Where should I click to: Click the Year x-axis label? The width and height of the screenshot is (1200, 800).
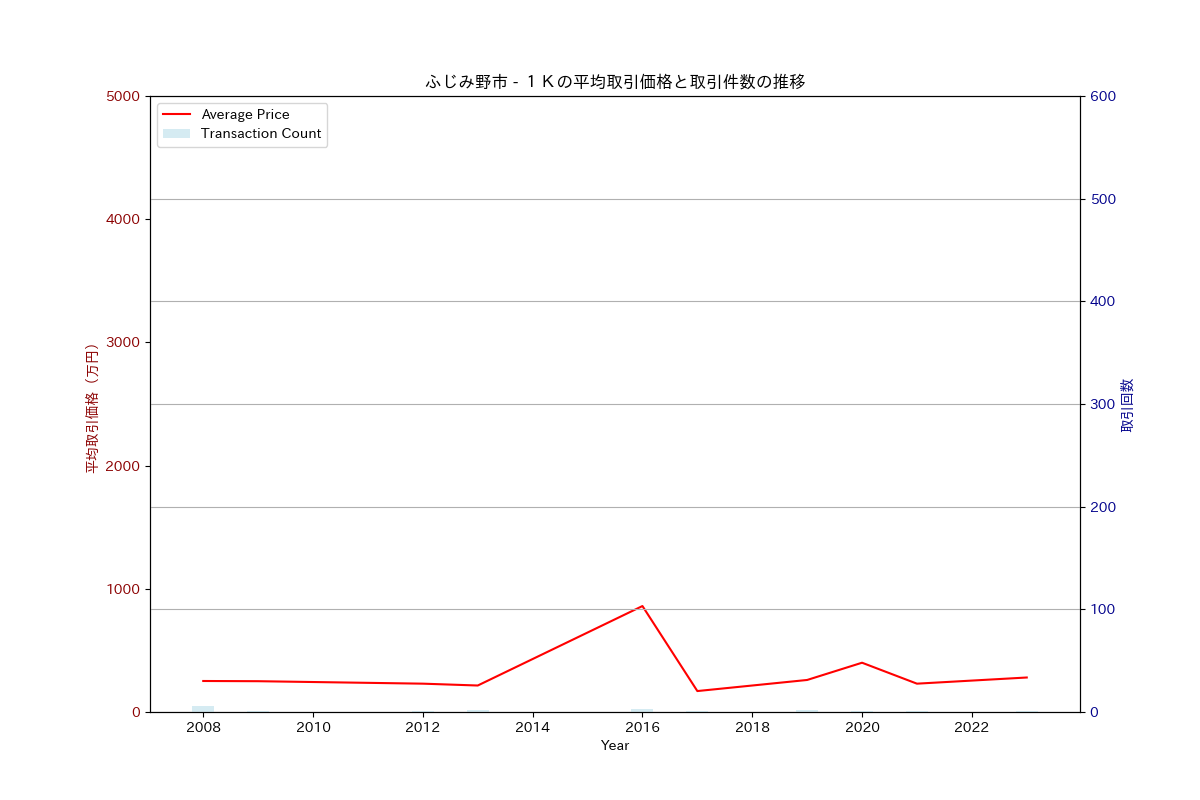tap(615, 746)
